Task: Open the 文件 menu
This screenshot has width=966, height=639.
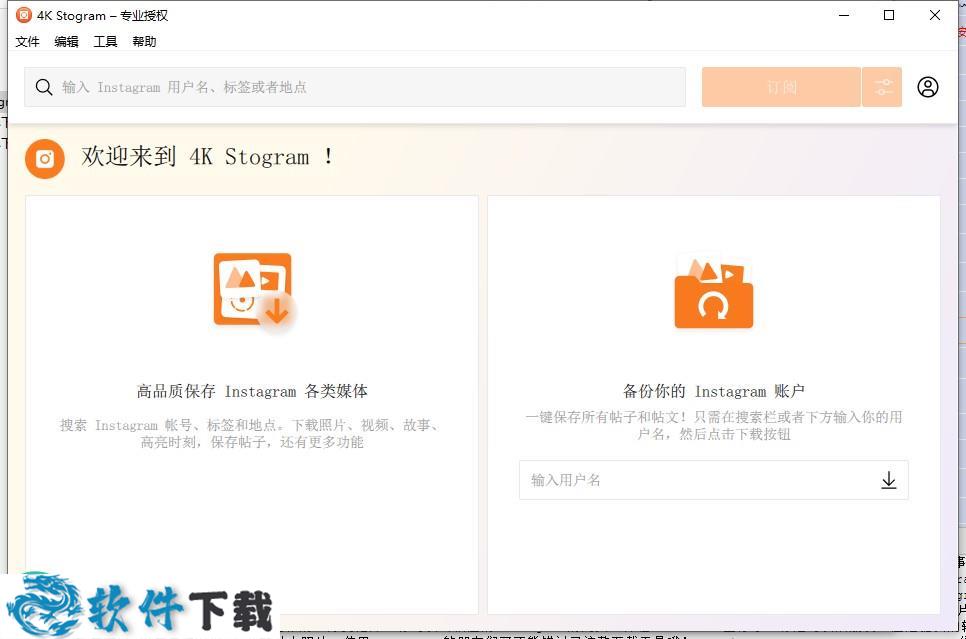Action: [x=27, y=41]
